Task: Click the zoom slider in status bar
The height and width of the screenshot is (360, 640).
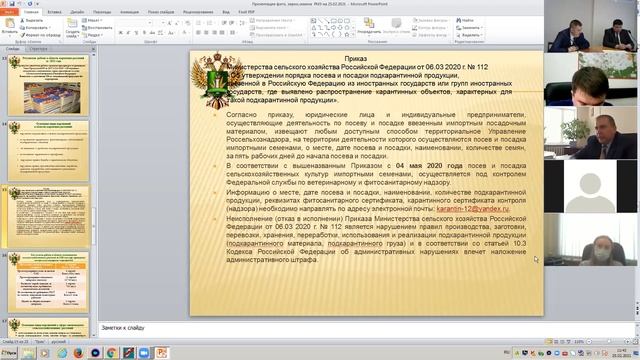Action: [x=608, y=342]
